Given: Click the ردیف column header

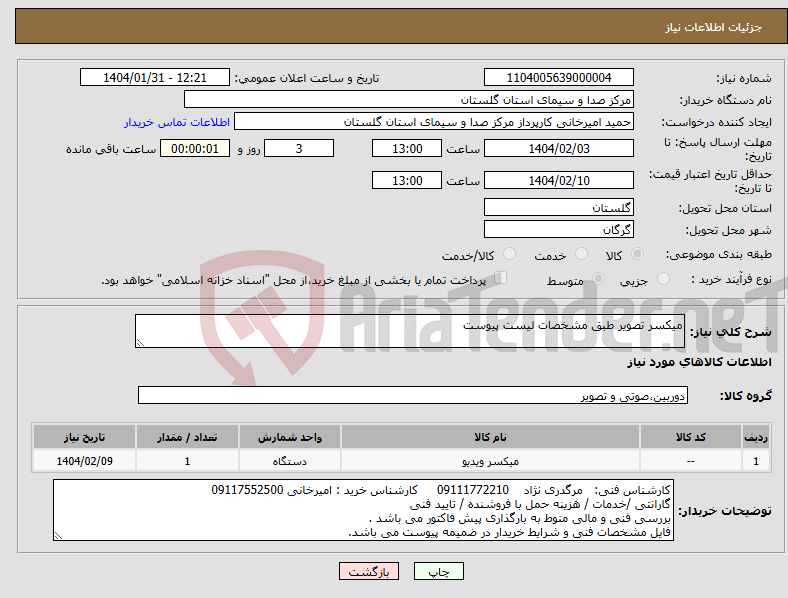Looking at the screenshot, I should click(756, 437).
